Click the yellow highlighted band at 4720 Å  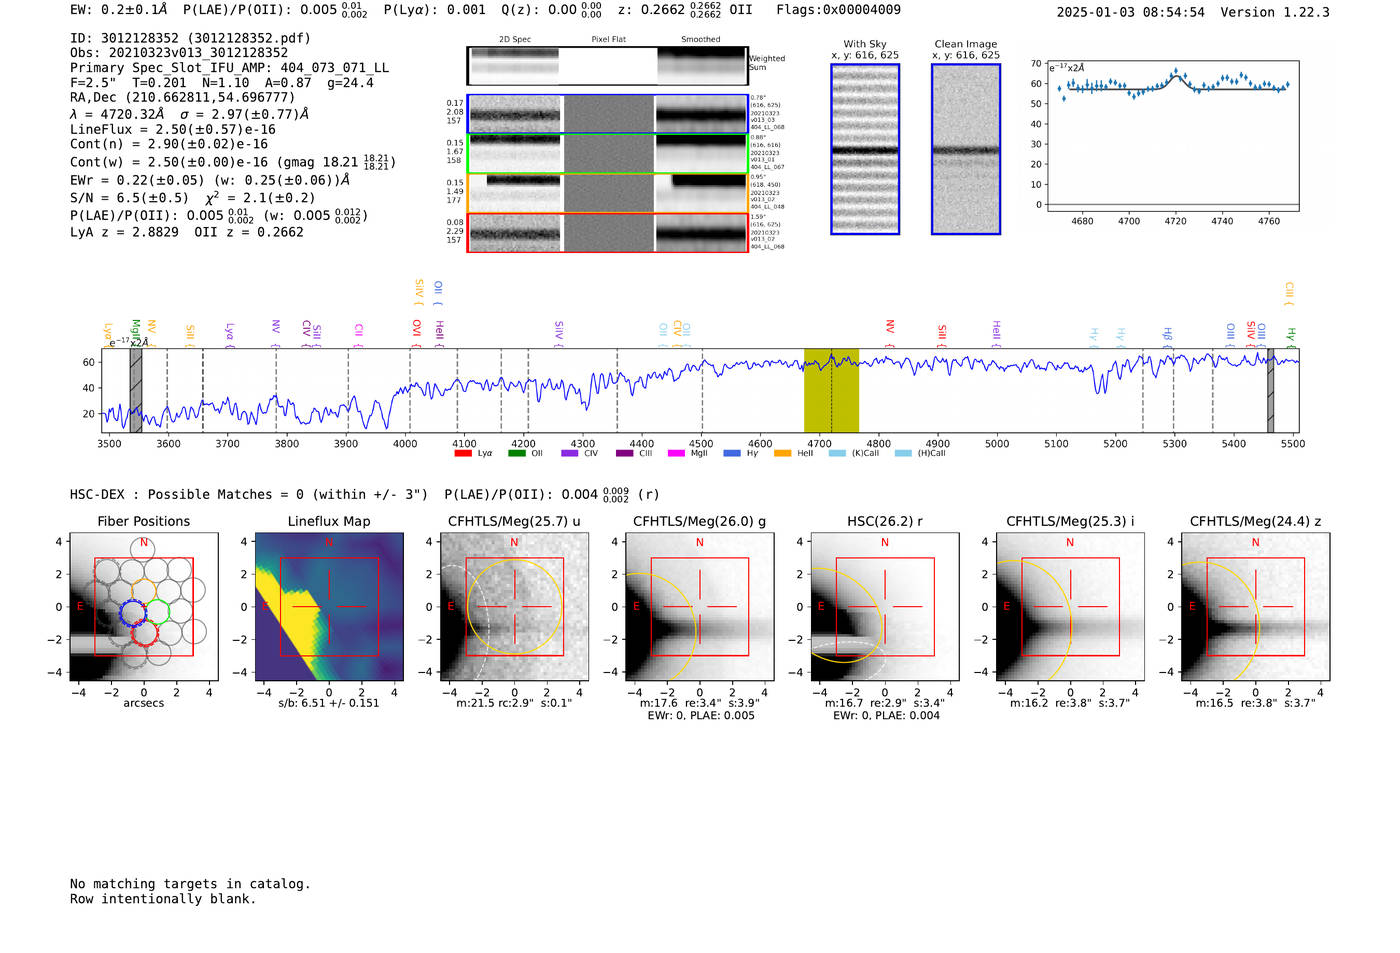pos(831,390)
